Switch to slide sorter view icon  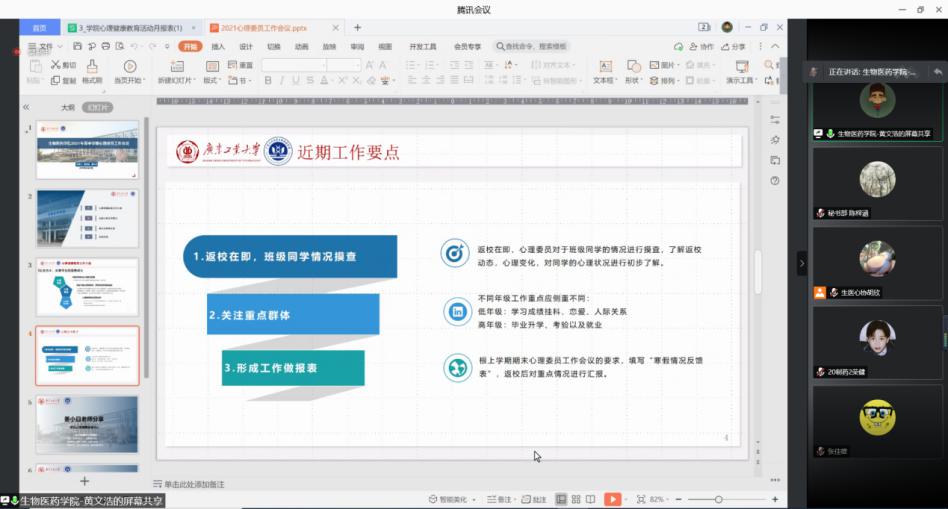576,499
